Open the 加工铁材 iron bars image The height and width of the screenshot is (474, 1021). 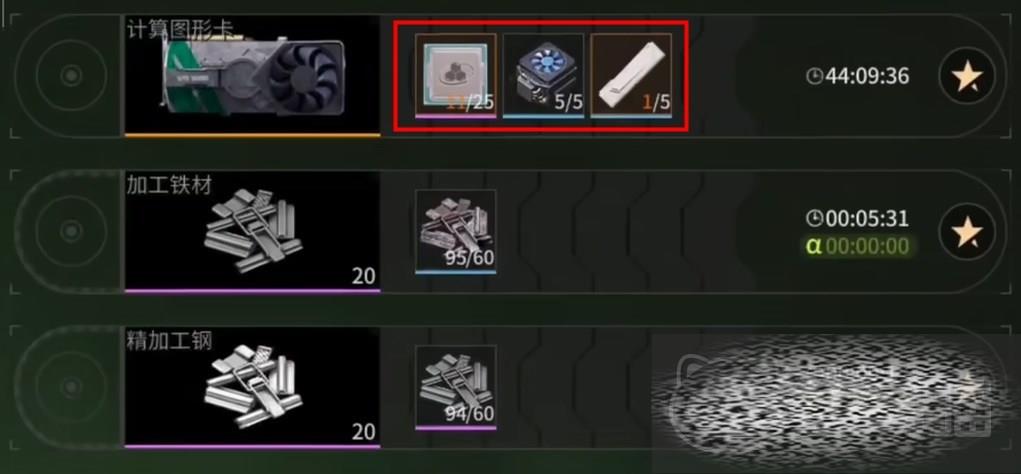[253, 231]
